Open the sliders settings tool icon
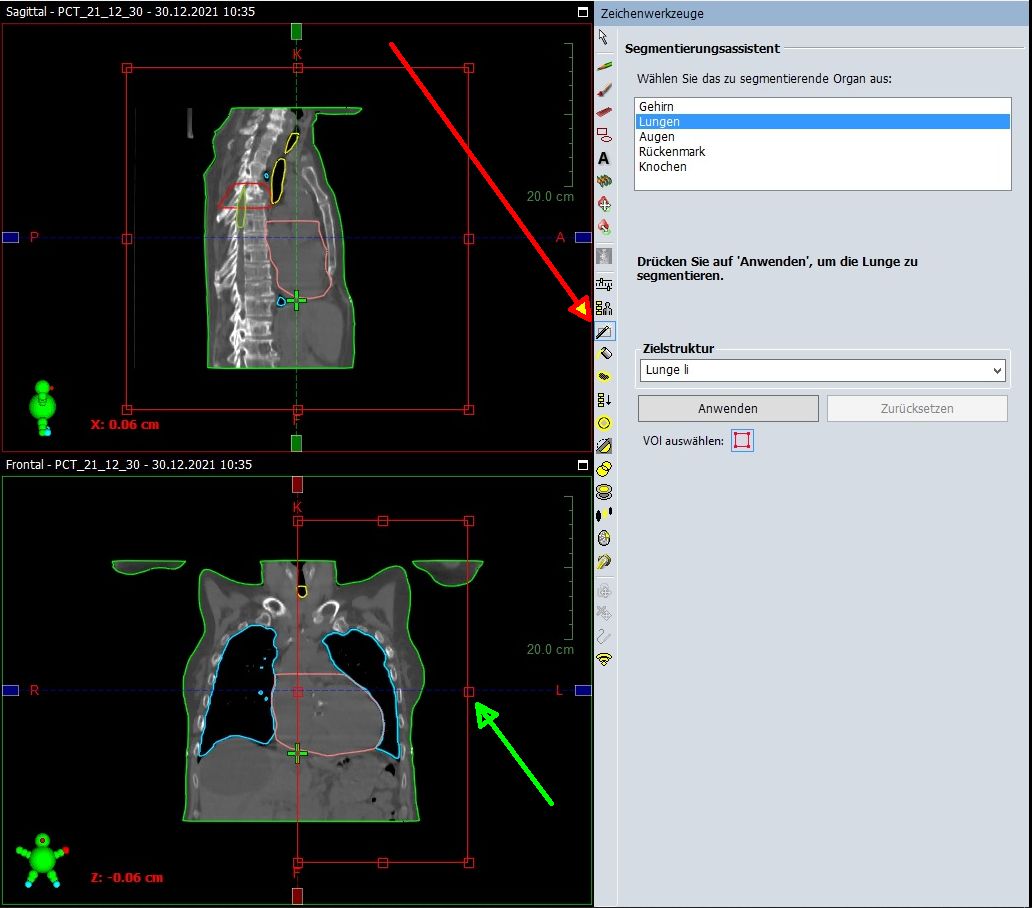The width and height of the screenshot is (1032, 908). (x=604, y=284)
